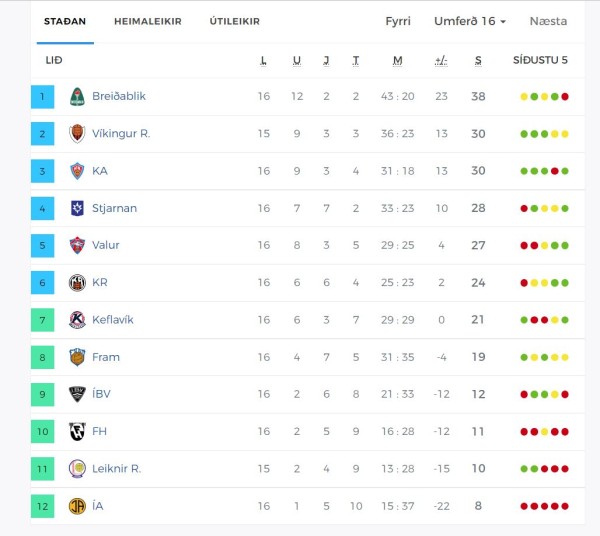
Task: Click the Breiðablik club crest
Action: coord(77,96)
